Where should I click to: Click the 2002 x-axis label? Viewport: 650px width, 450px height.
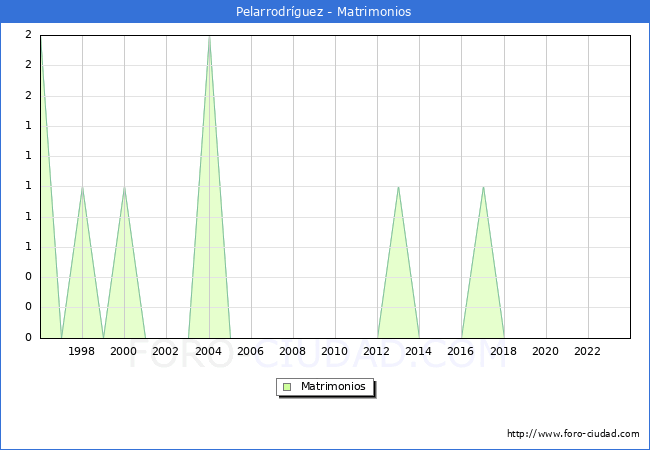[166, 351]
